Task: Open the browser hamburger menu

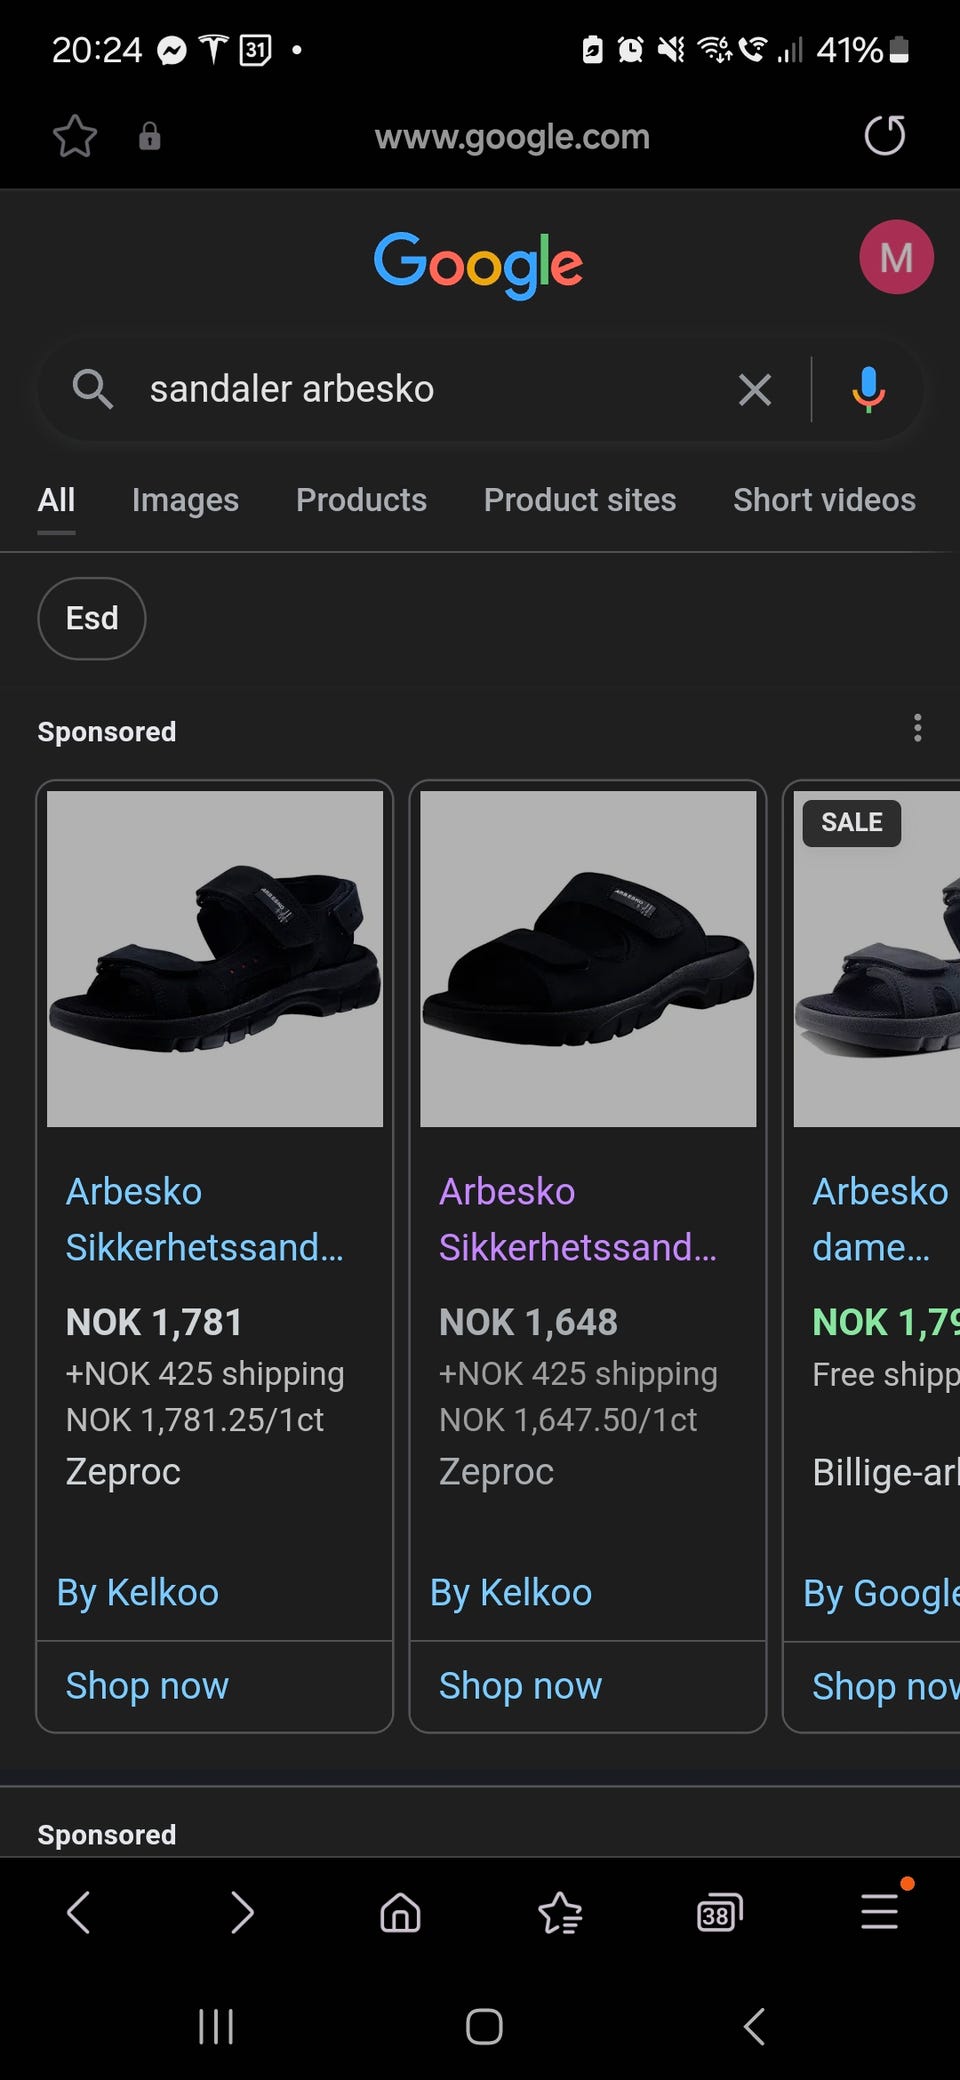Action: pos(880,1912)
